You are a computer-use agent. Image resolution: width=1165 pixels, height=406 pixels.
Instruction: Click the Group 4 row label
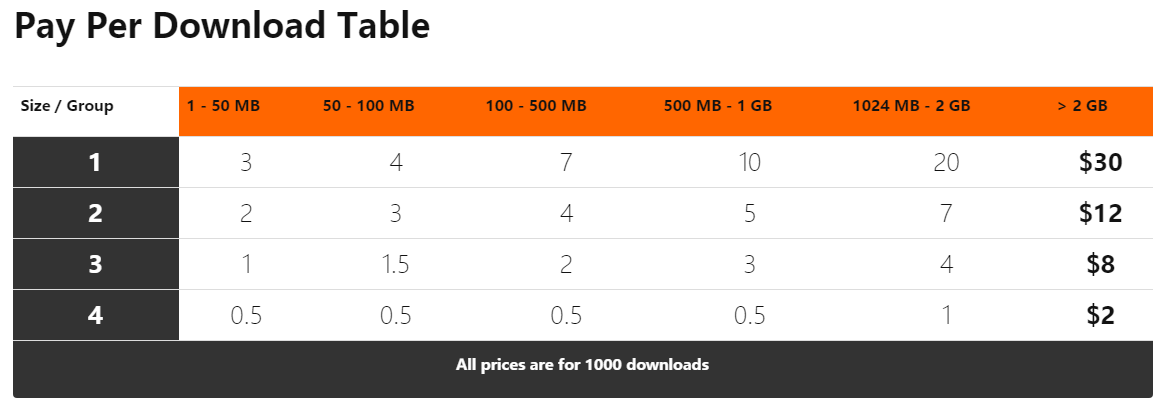tap(96, 315)
